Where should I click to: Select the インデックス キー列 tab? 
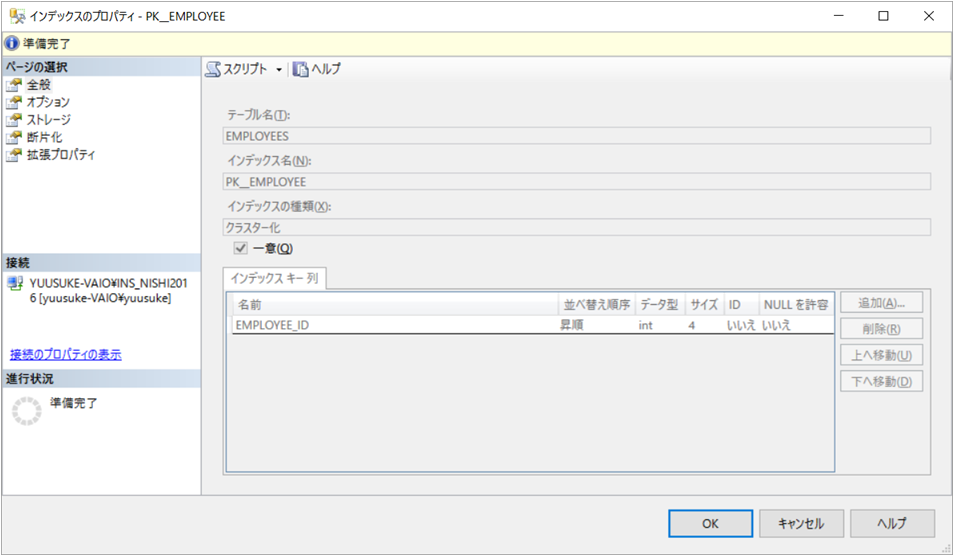click(x=274, y=279)
